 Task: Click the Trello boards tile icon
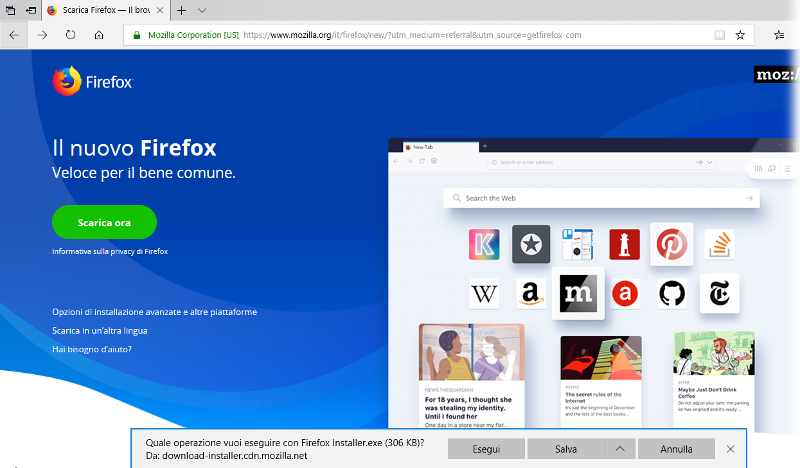pyautogui.click(x=578, y=244)
